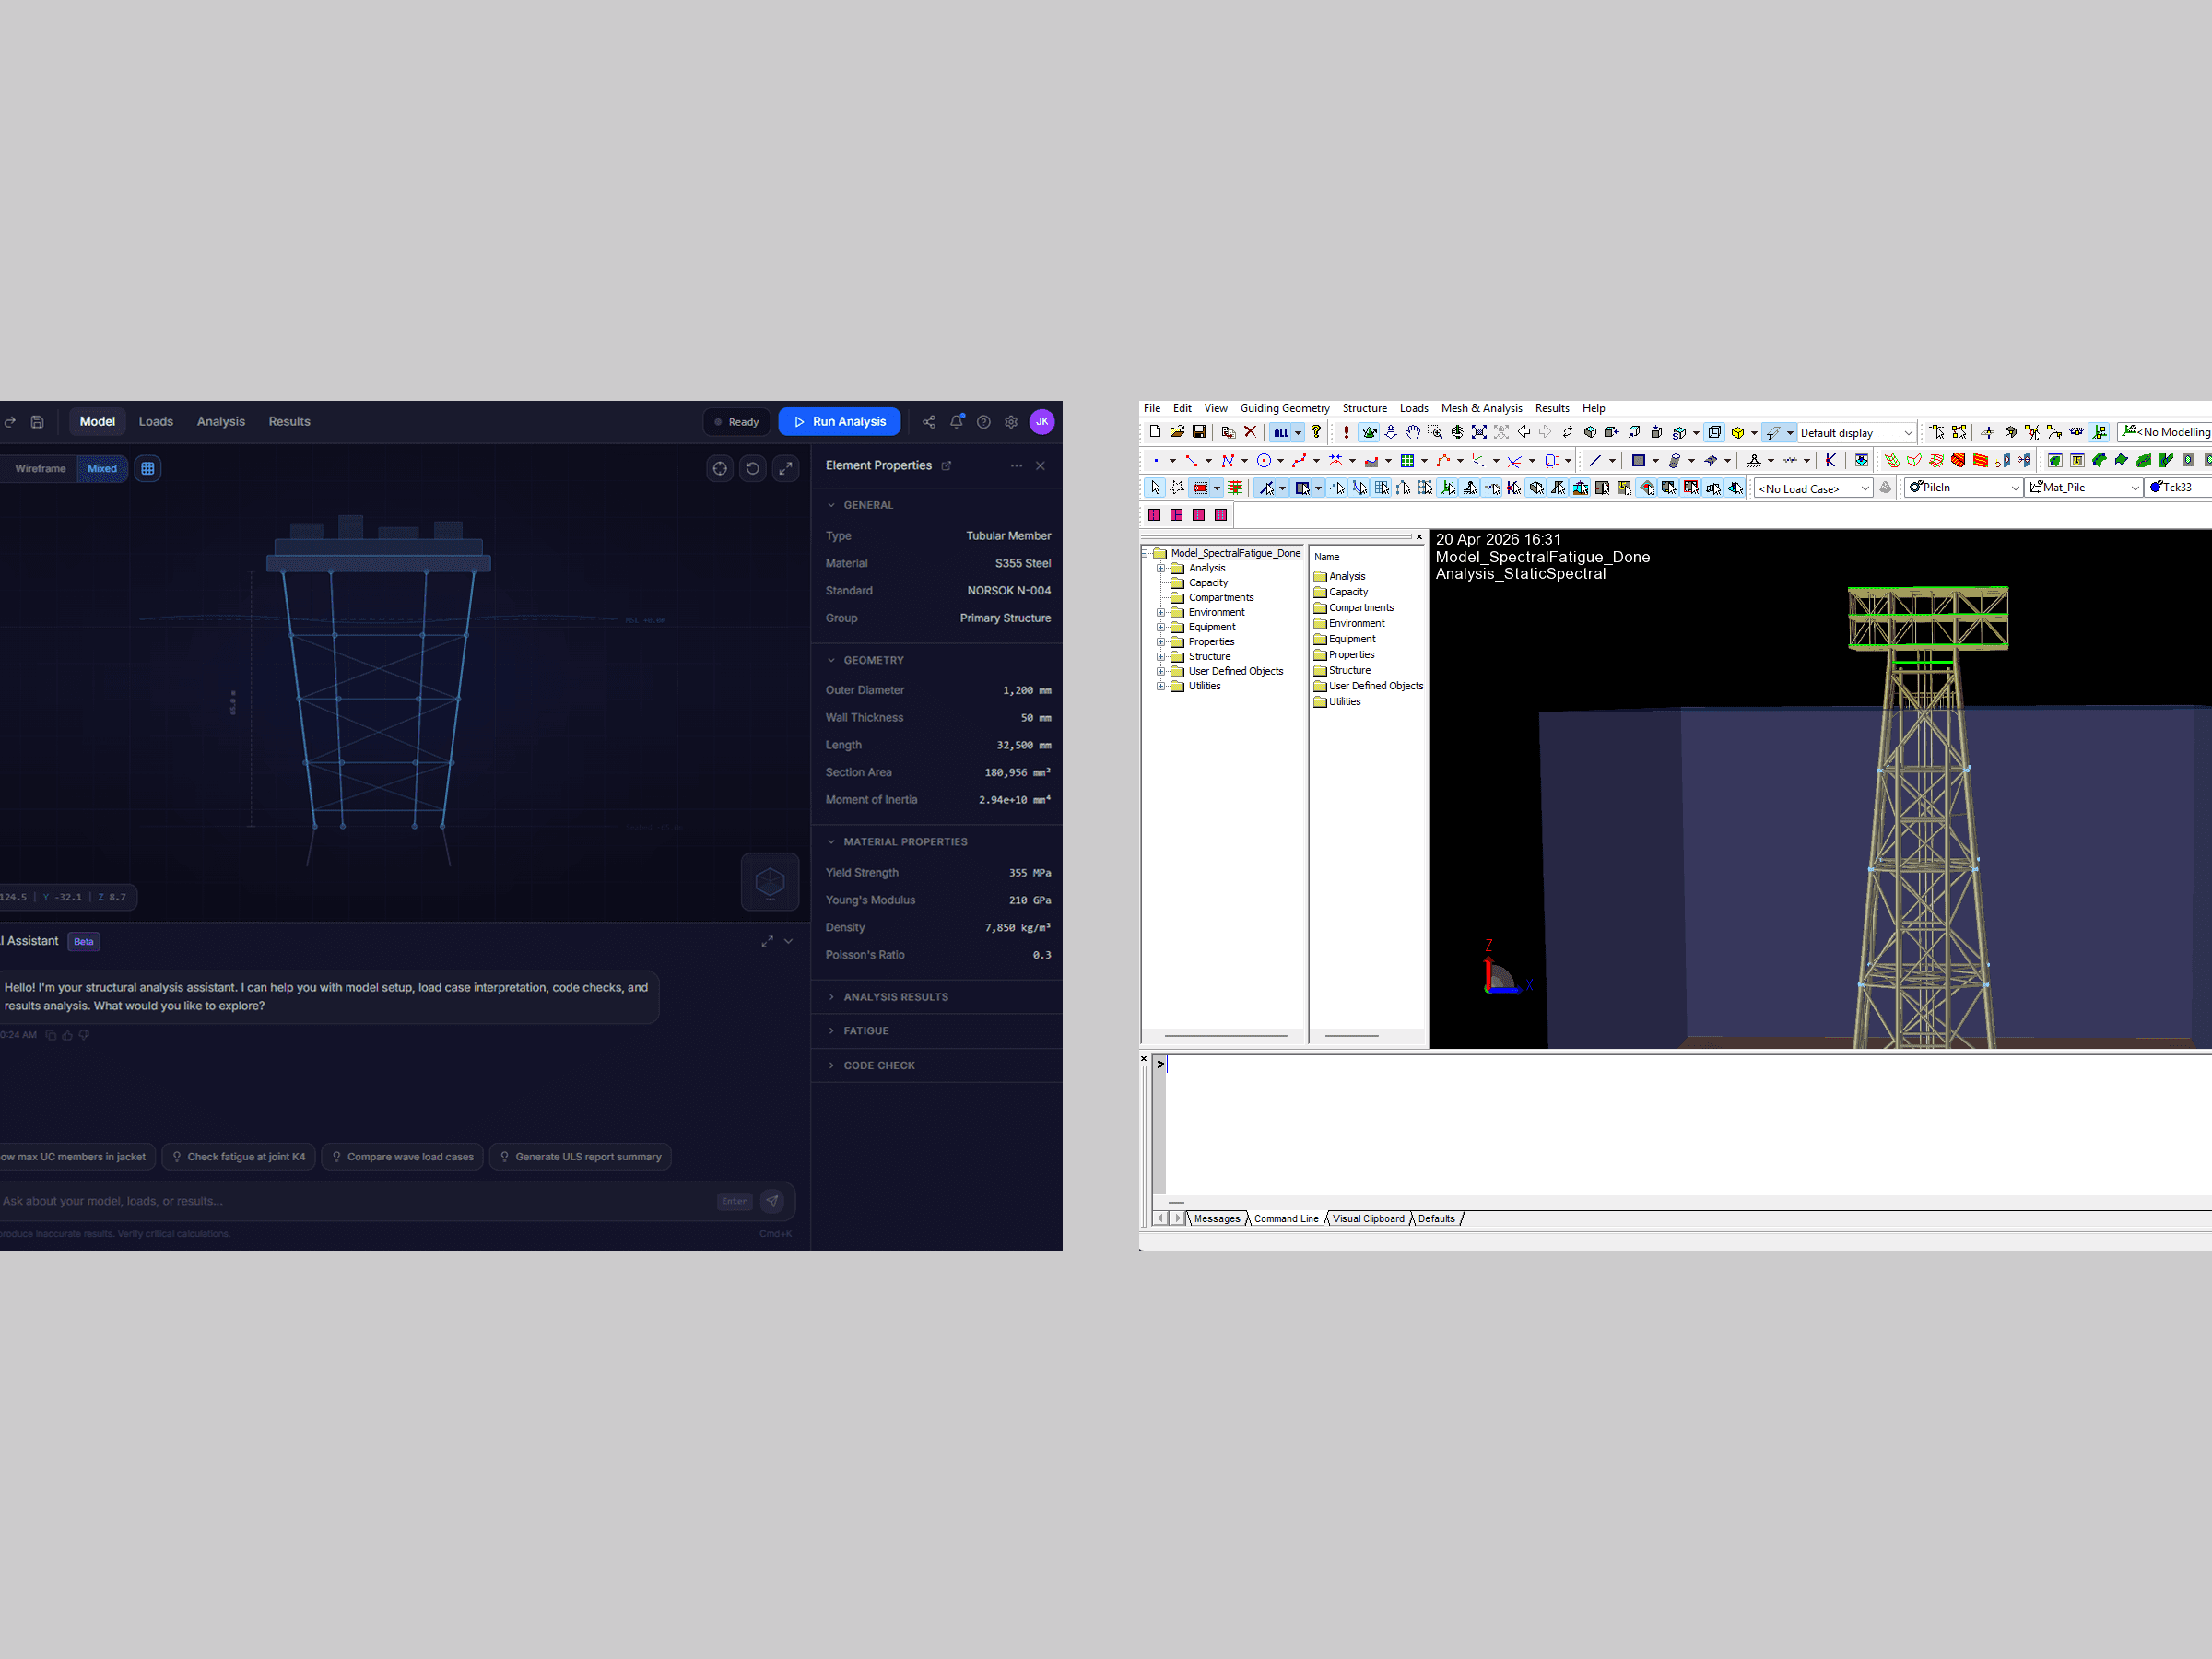Click the Pan hand tool icon
The width and height of the screenshot is (2212, 1659).
[x=1412, y=432]
